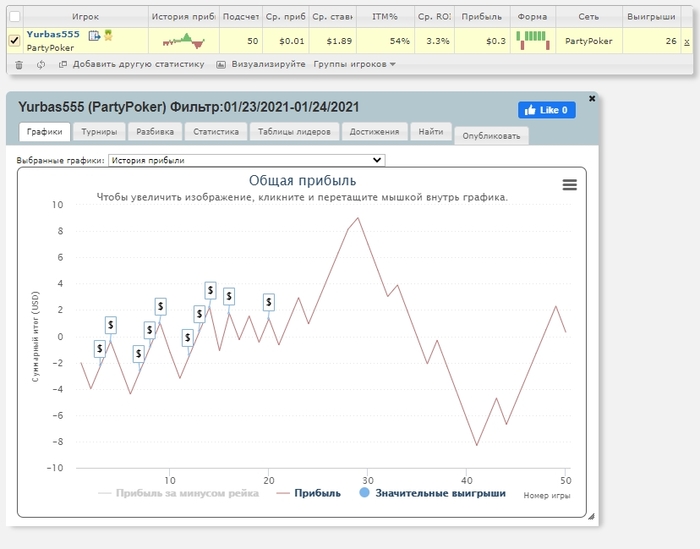Click the trash delete icon below the table
The image size is (700, 549).
(19, 65)
